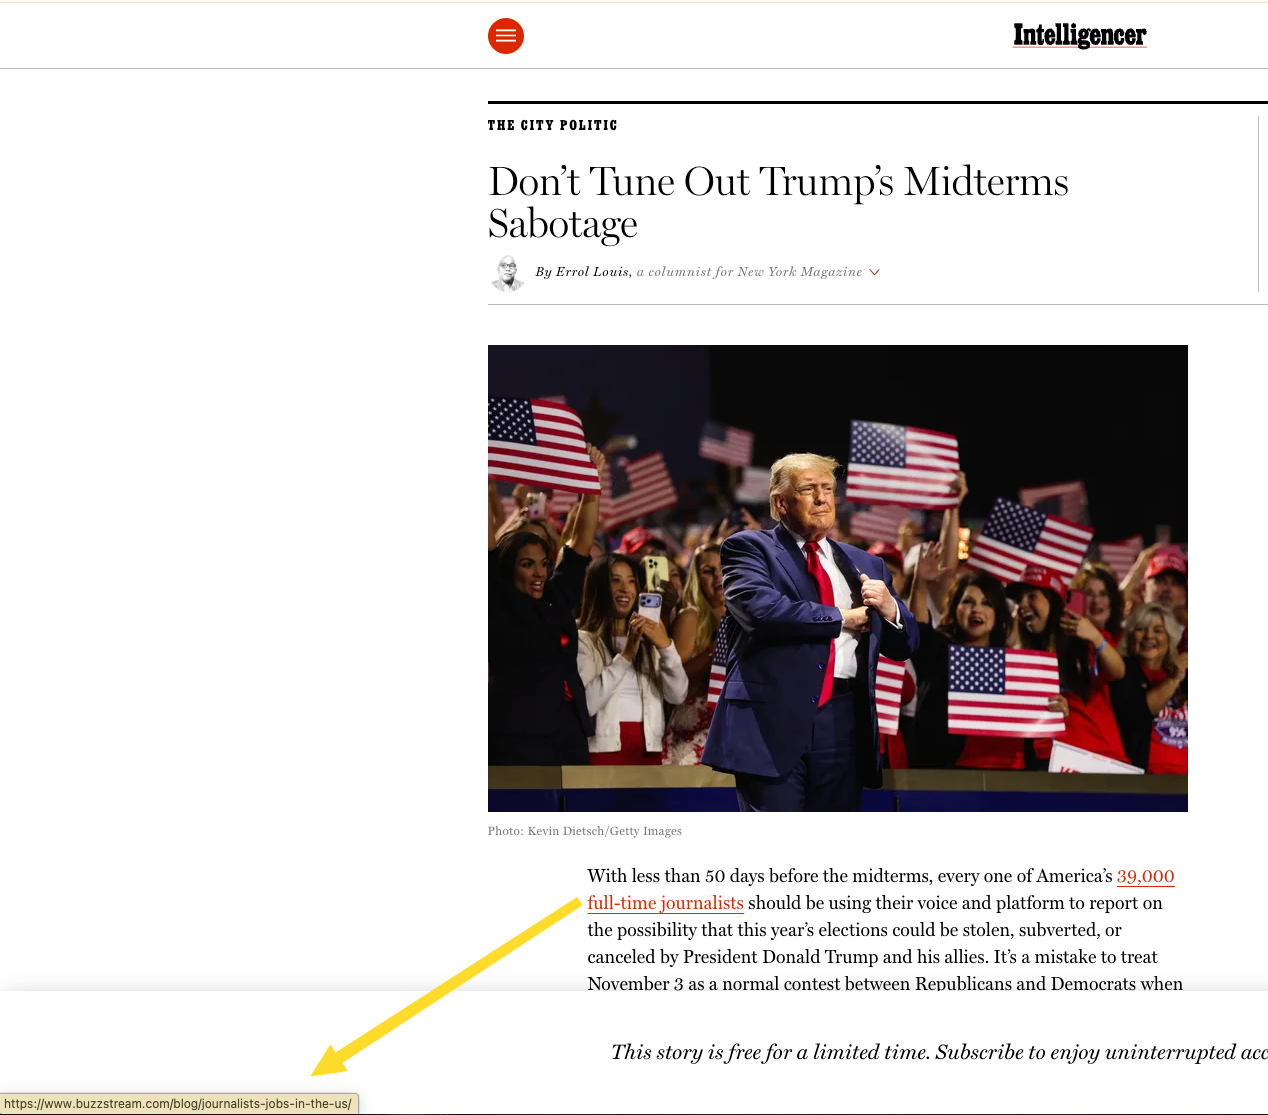The image size is (1268, 1115).
Task: Open The City Politic section link
Action: pos(552,125)
